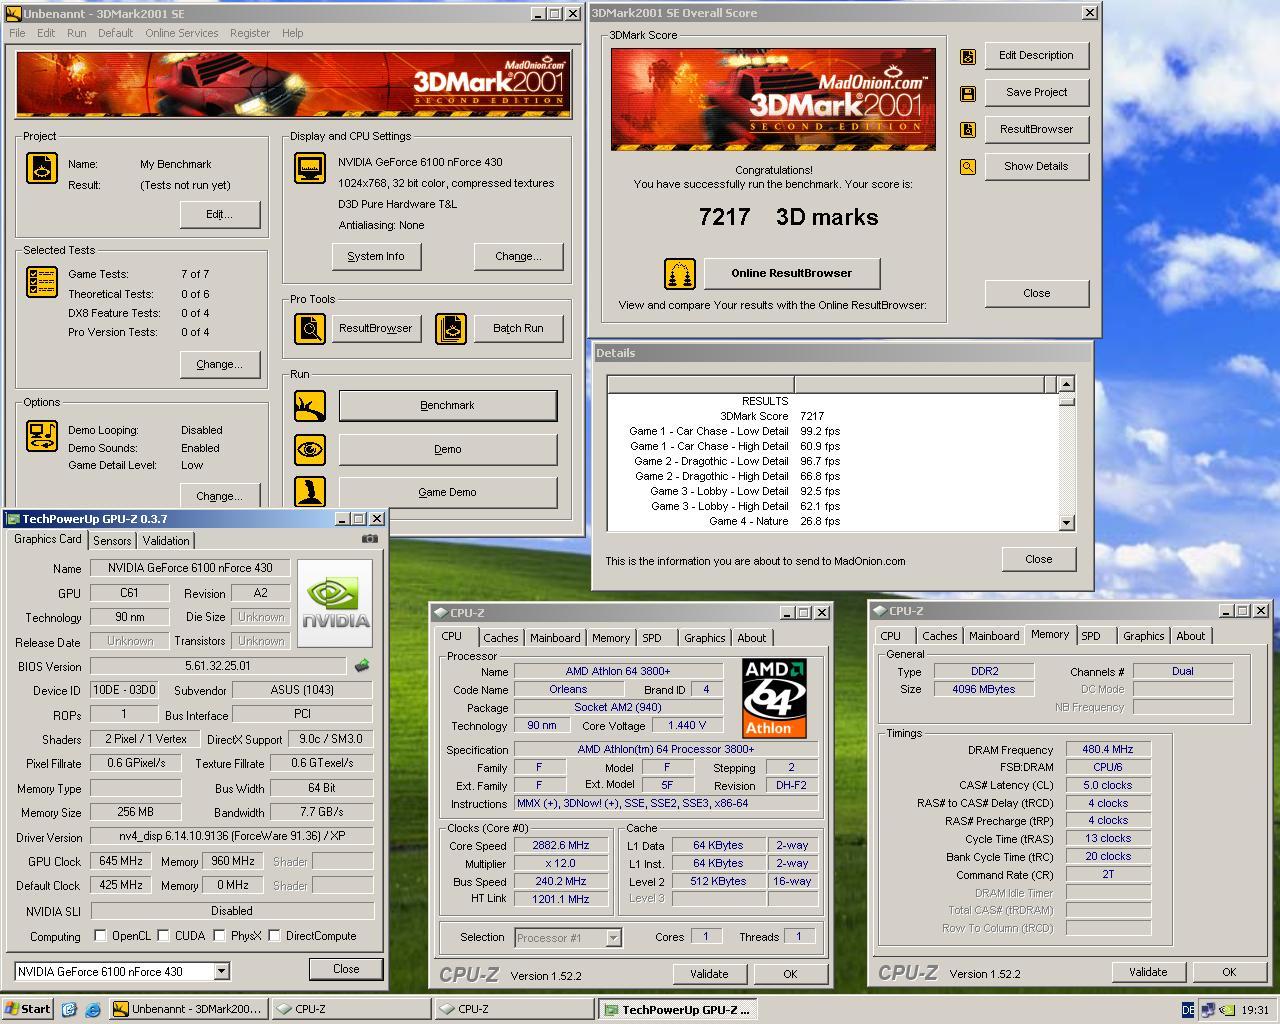The height and width of the screenshot is (1024, 1280).
Task: Open the About tab in right CPU-Z
Action: (1190, 635)
